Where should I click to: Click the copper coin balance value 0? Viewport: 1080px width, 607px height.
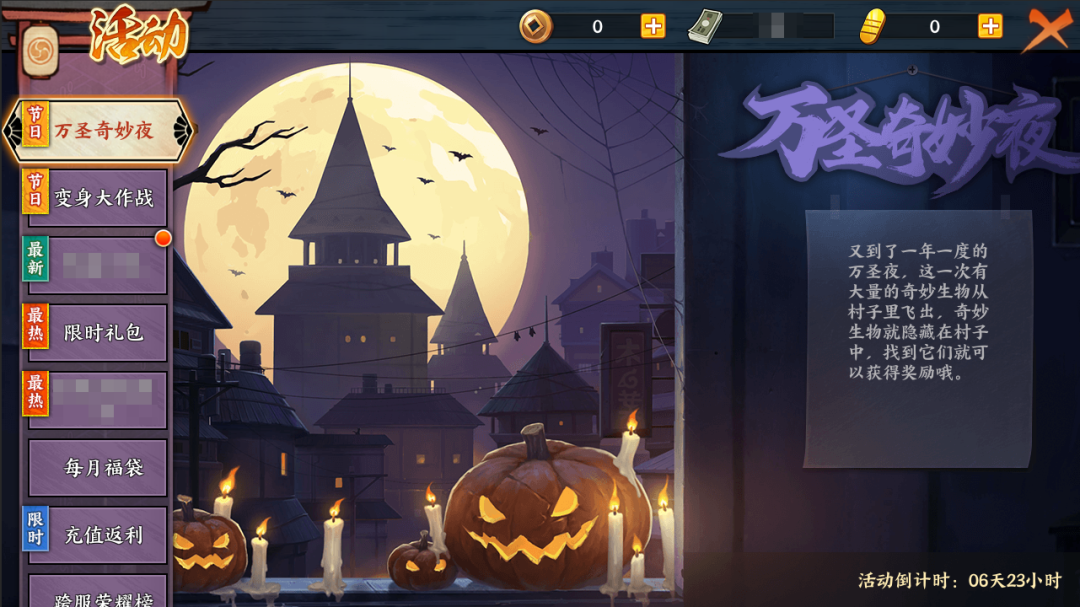tap(597, 27)
